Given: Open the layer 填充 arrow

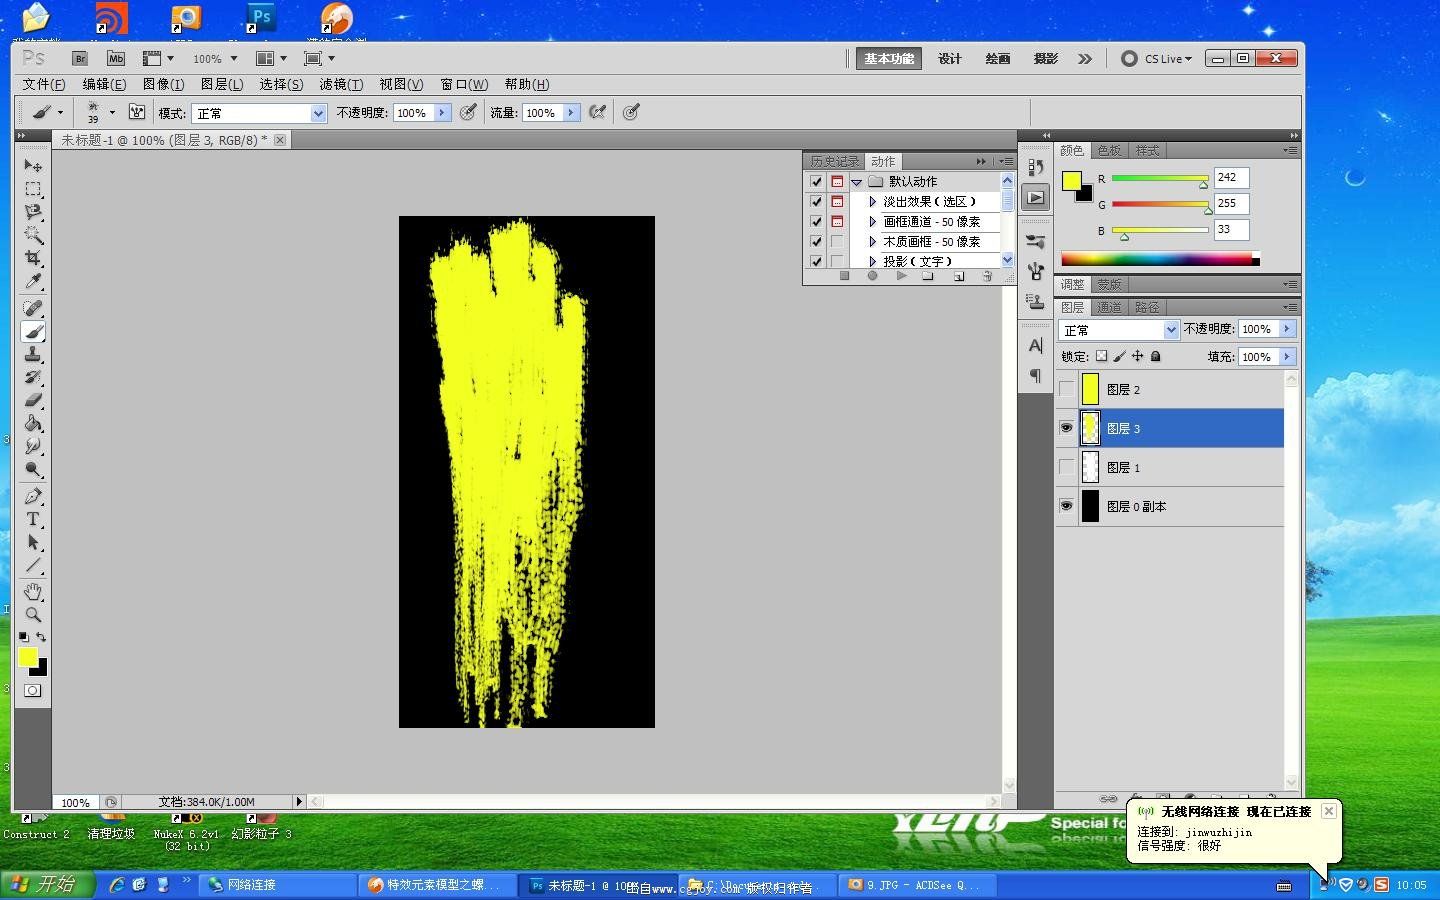Looking at the screenshot, I should (x=1287, y=357).
